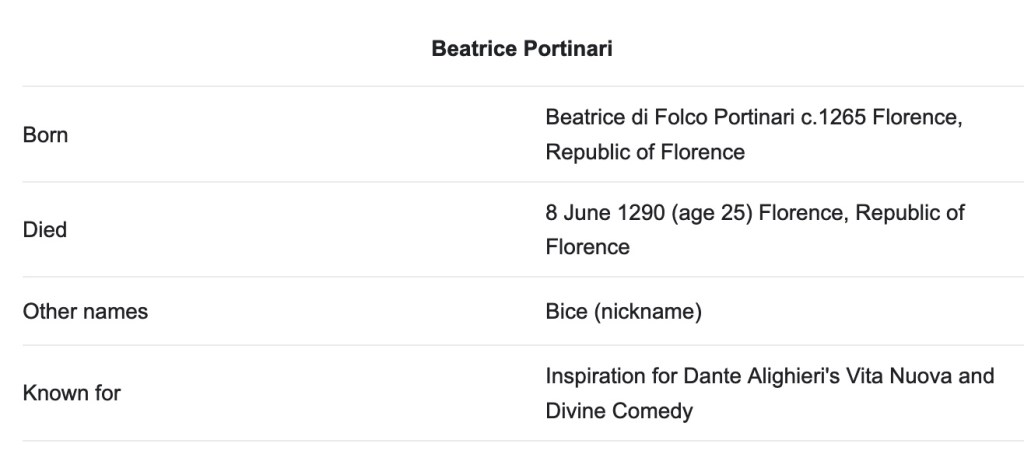Click the Beatrice Portinari table heading

pos(522,49)
